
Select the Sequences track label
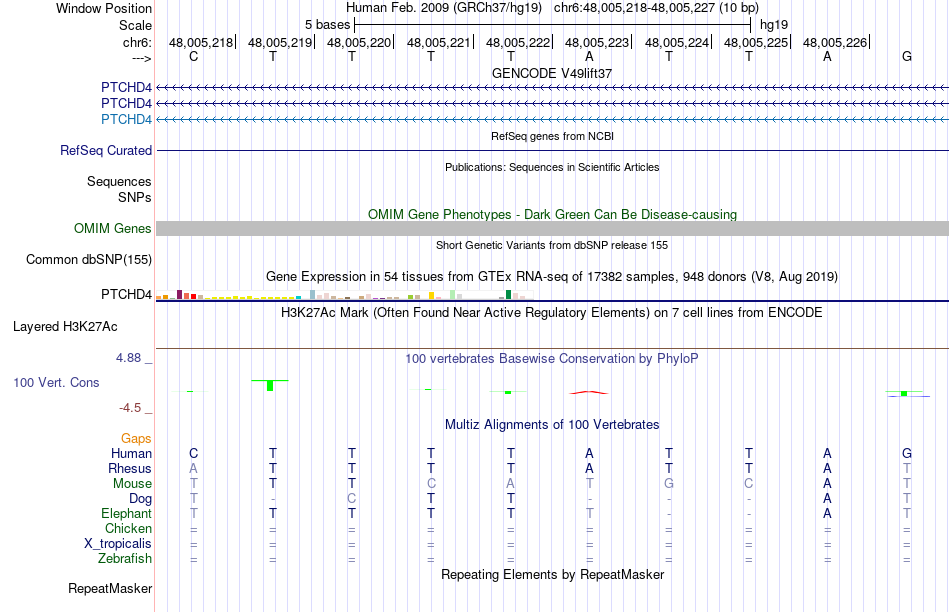pyautogui.click(x=119, y=181)
